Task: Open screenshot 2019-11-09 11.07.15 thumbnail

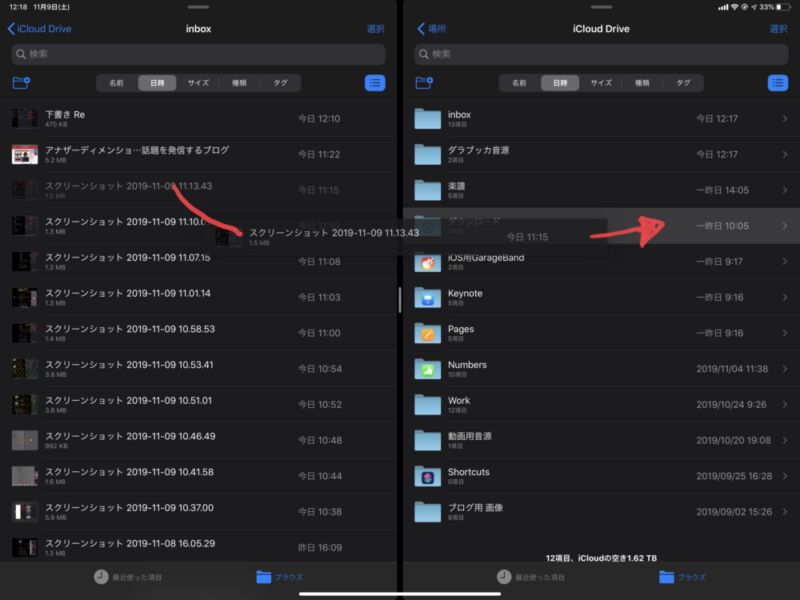Action: pyautogui.click(x=24, y=261)
